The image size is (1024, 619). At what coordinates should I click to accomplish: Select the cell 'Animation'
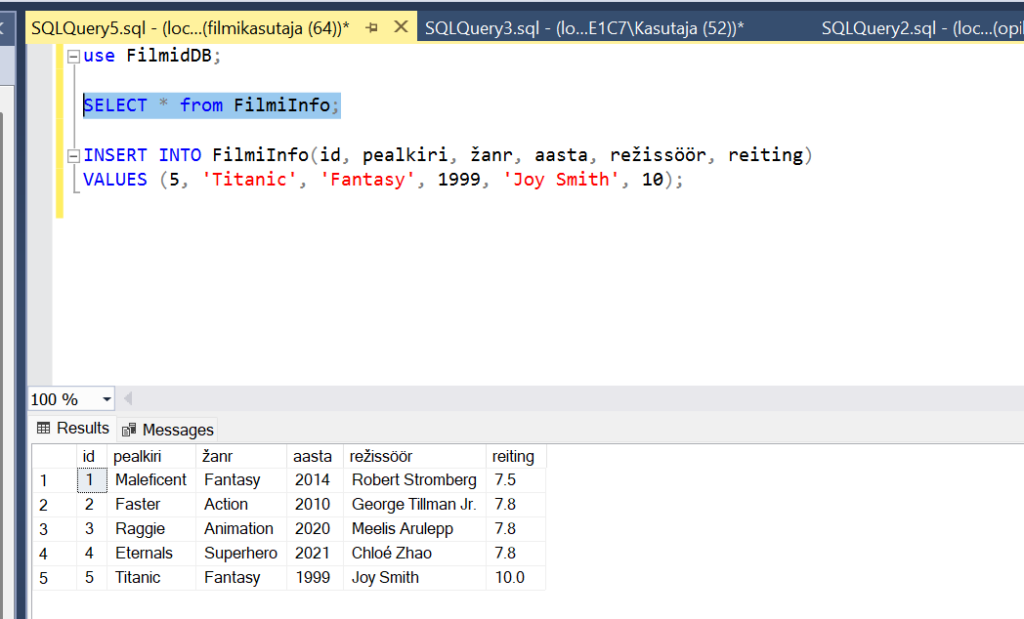click(241, 529)
